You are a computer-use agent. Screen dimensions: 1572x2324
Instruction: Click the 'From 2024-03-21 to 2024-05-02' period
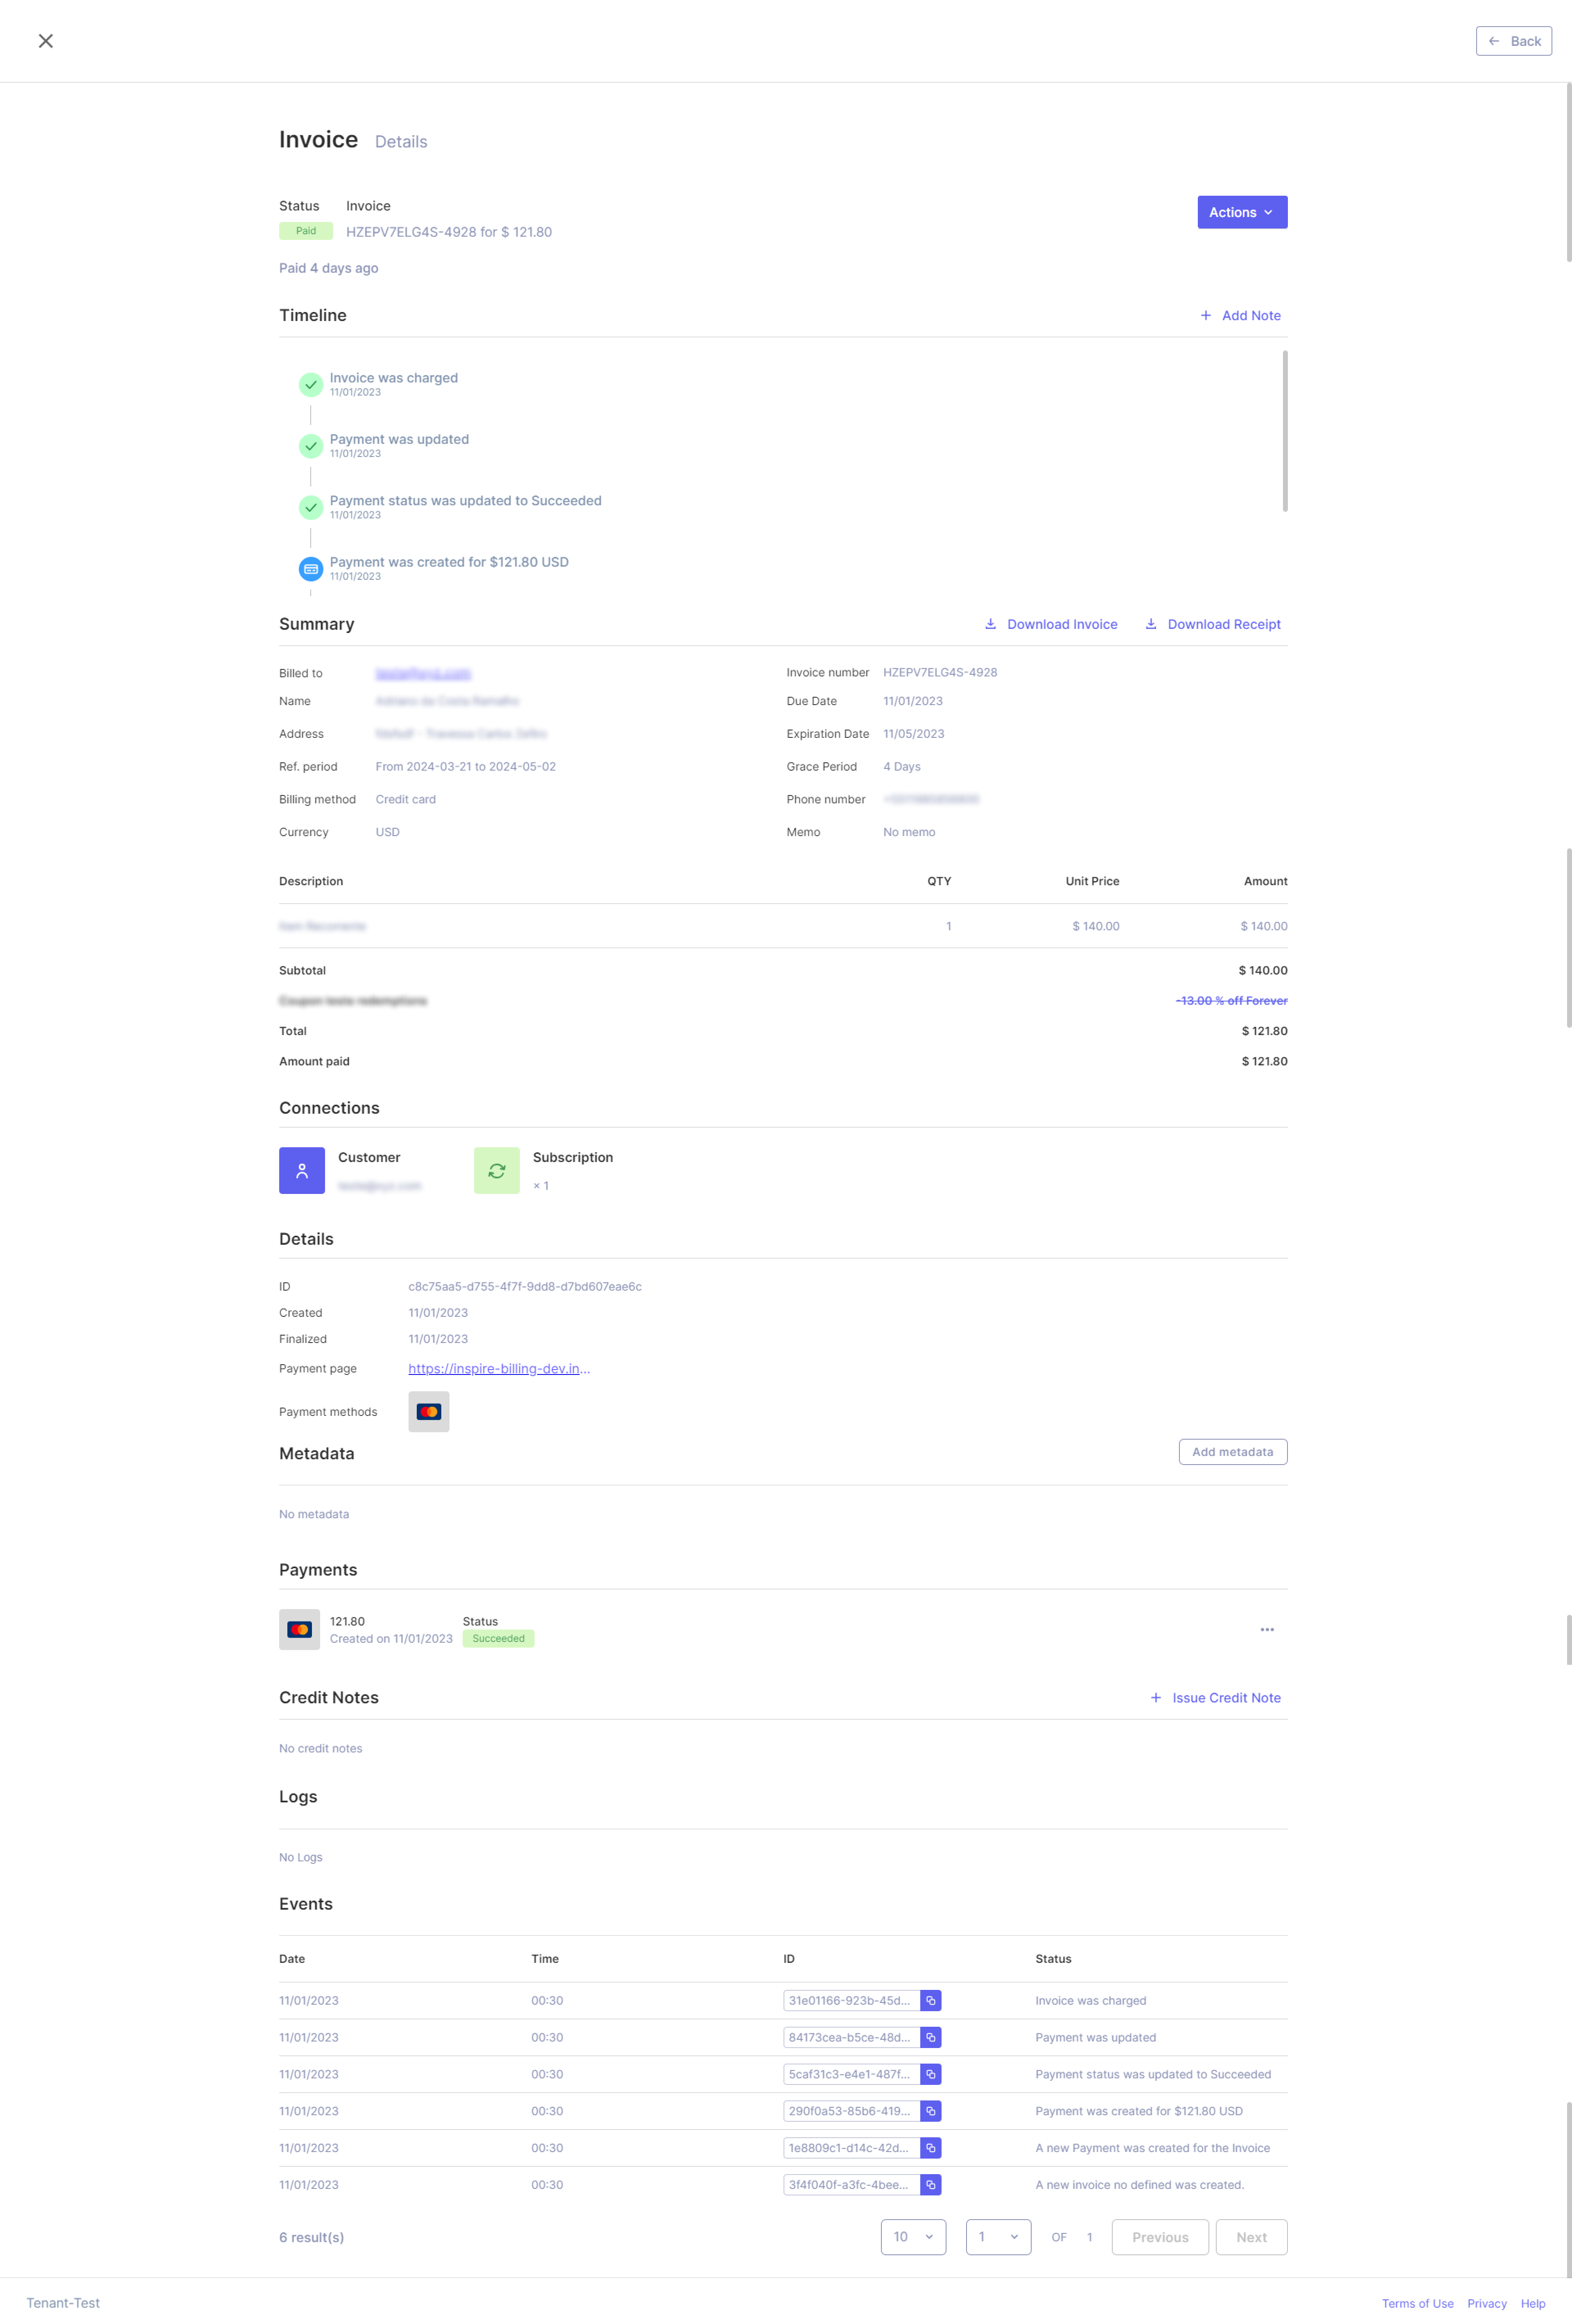coord(465,766)
